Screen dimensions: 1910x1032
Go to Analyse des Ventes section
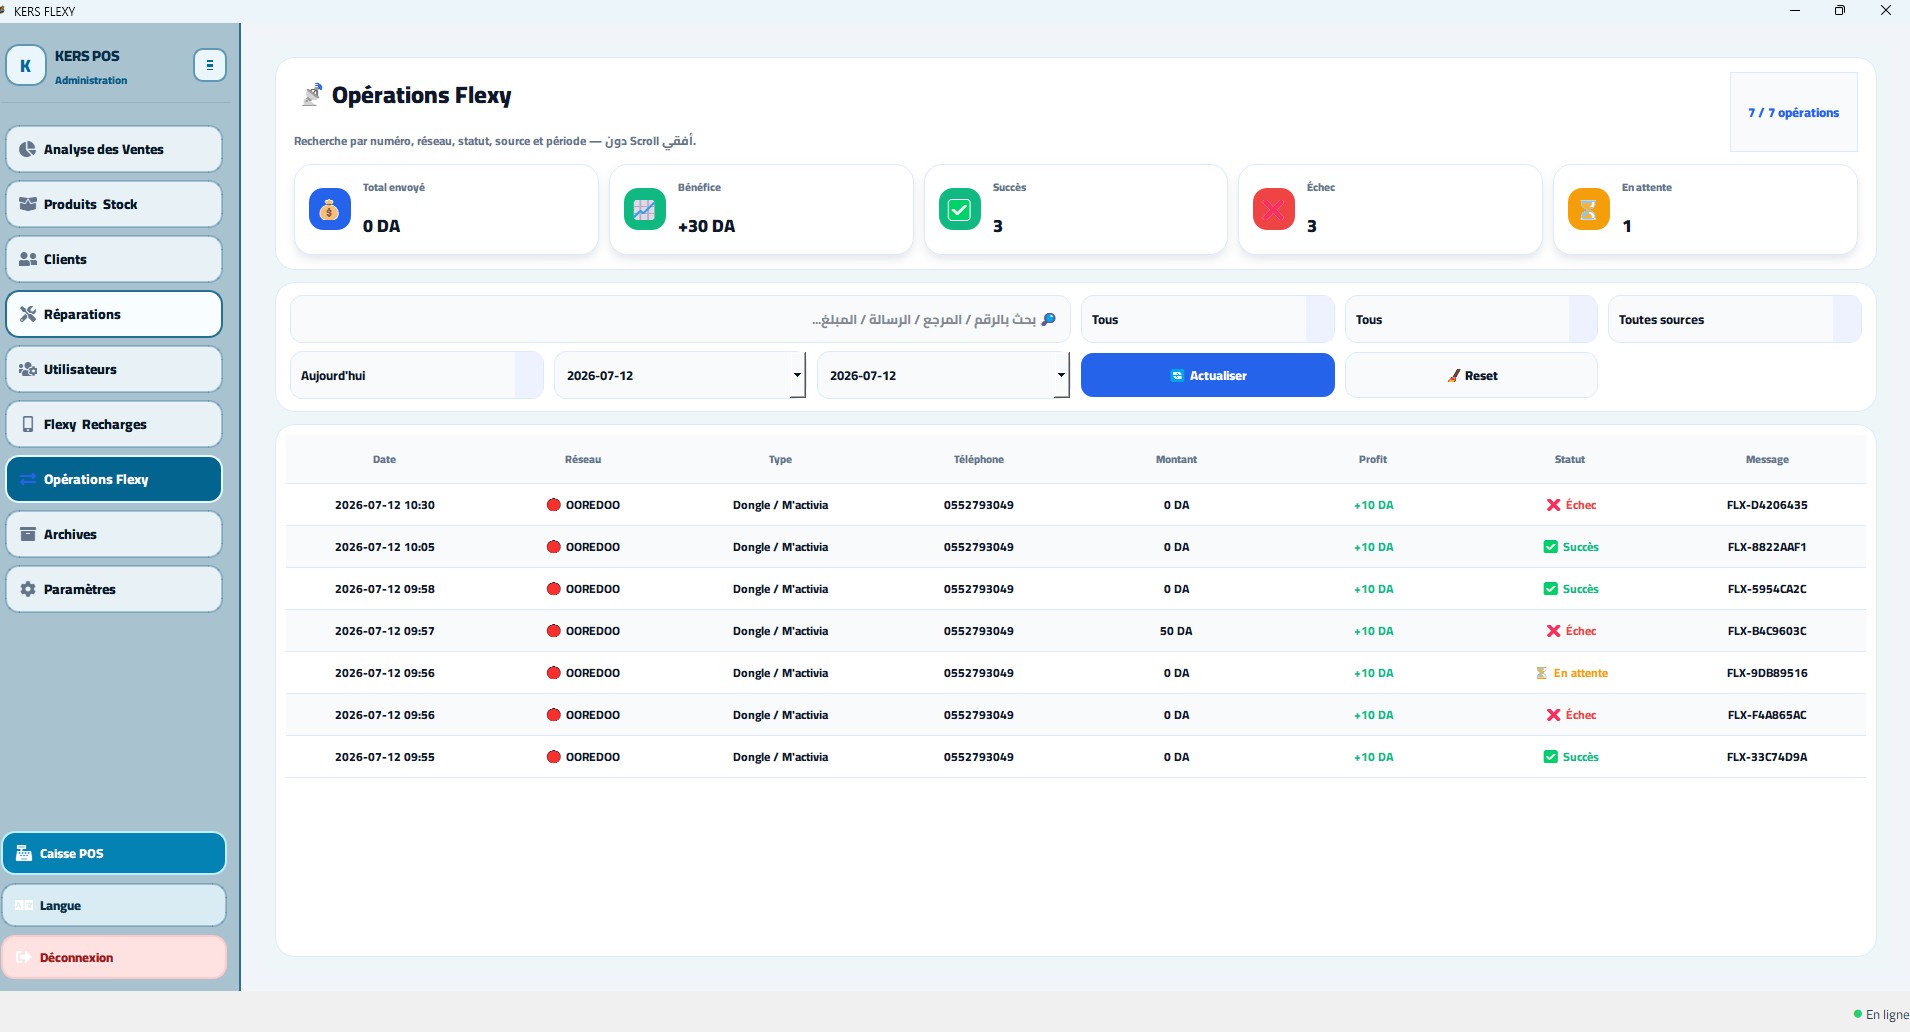tap(114, 149)
